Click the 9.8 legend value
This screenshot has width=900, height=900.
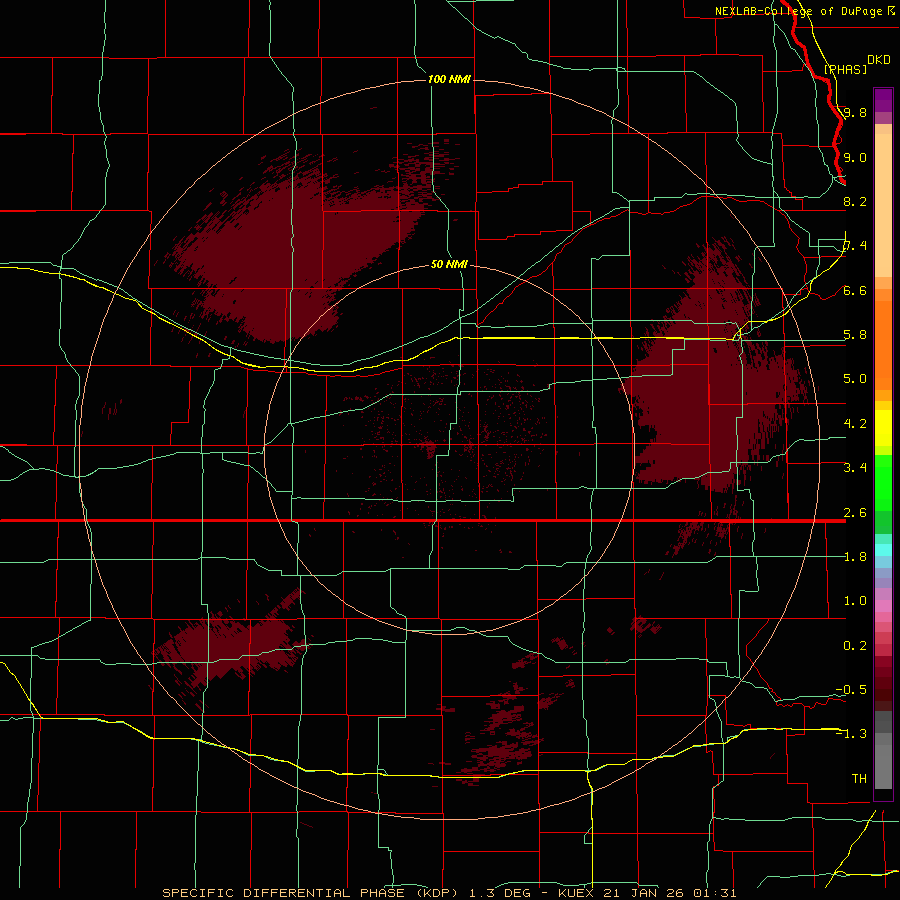click(855, 112)
